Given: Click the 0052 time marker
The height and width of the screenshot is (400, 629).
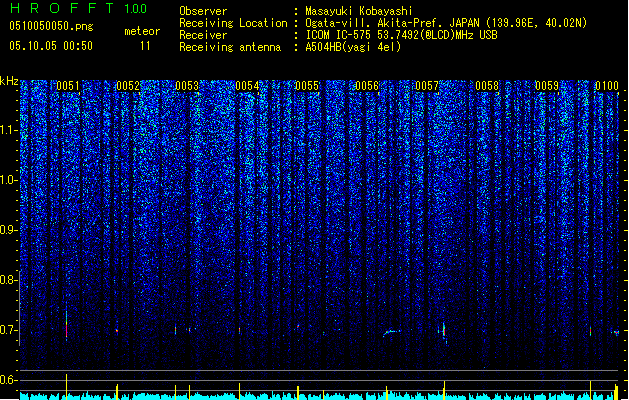Looking at the screenshot, I should click(128, 86).
